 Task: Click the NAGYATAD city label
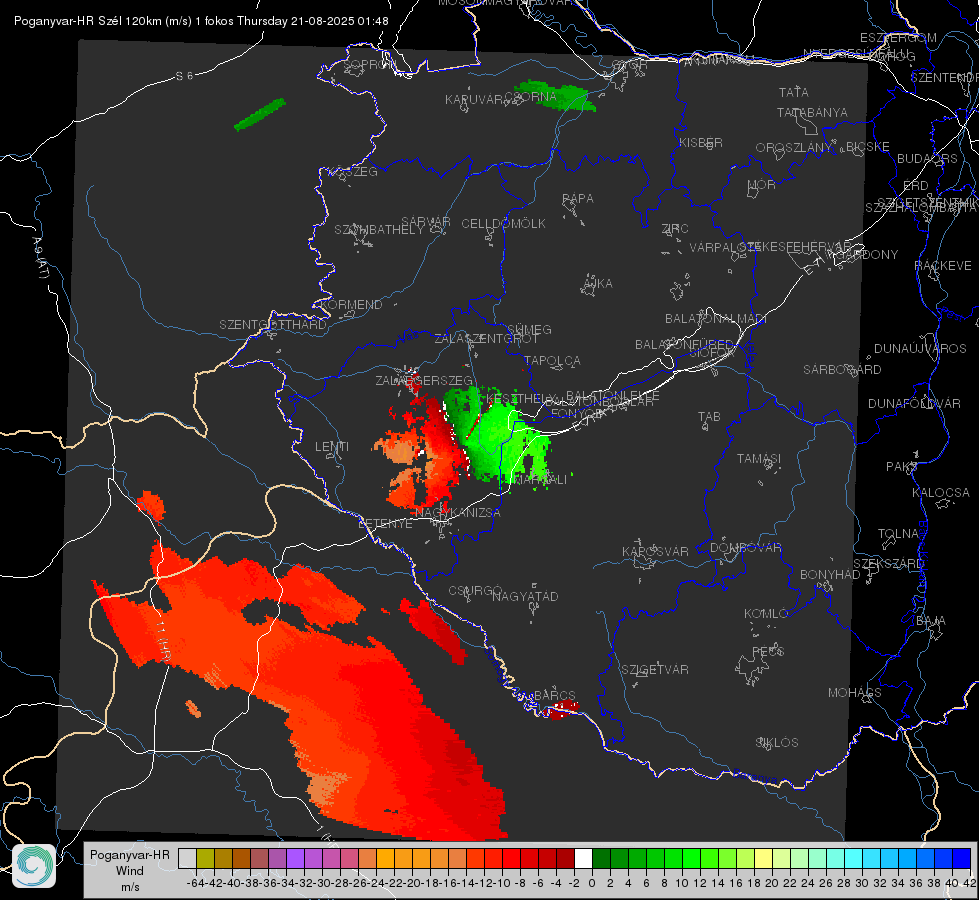click(x=525, y=596)
